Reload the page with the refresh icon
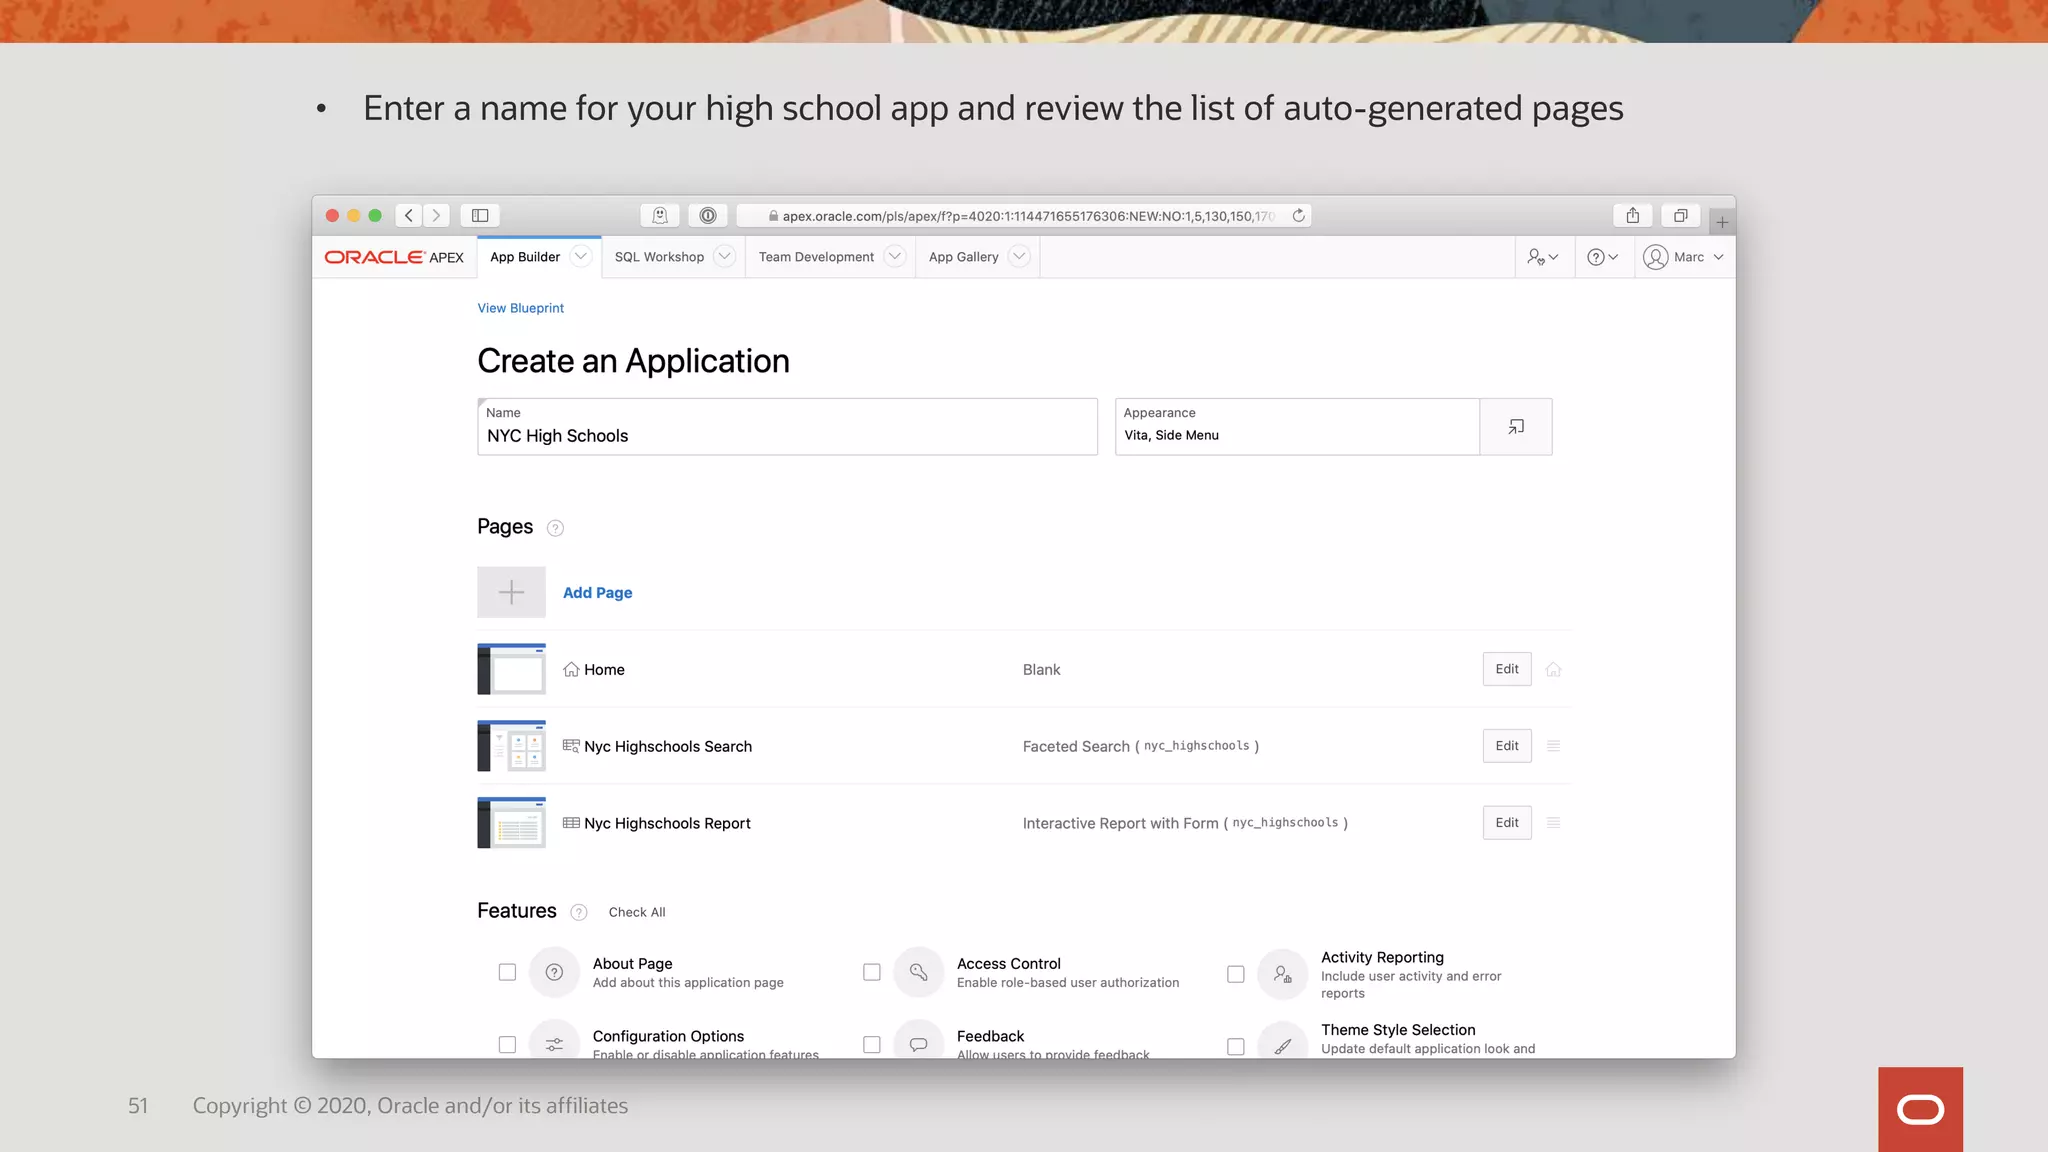Screen dimensions: 2048x1152 (x=1298, y=215)
